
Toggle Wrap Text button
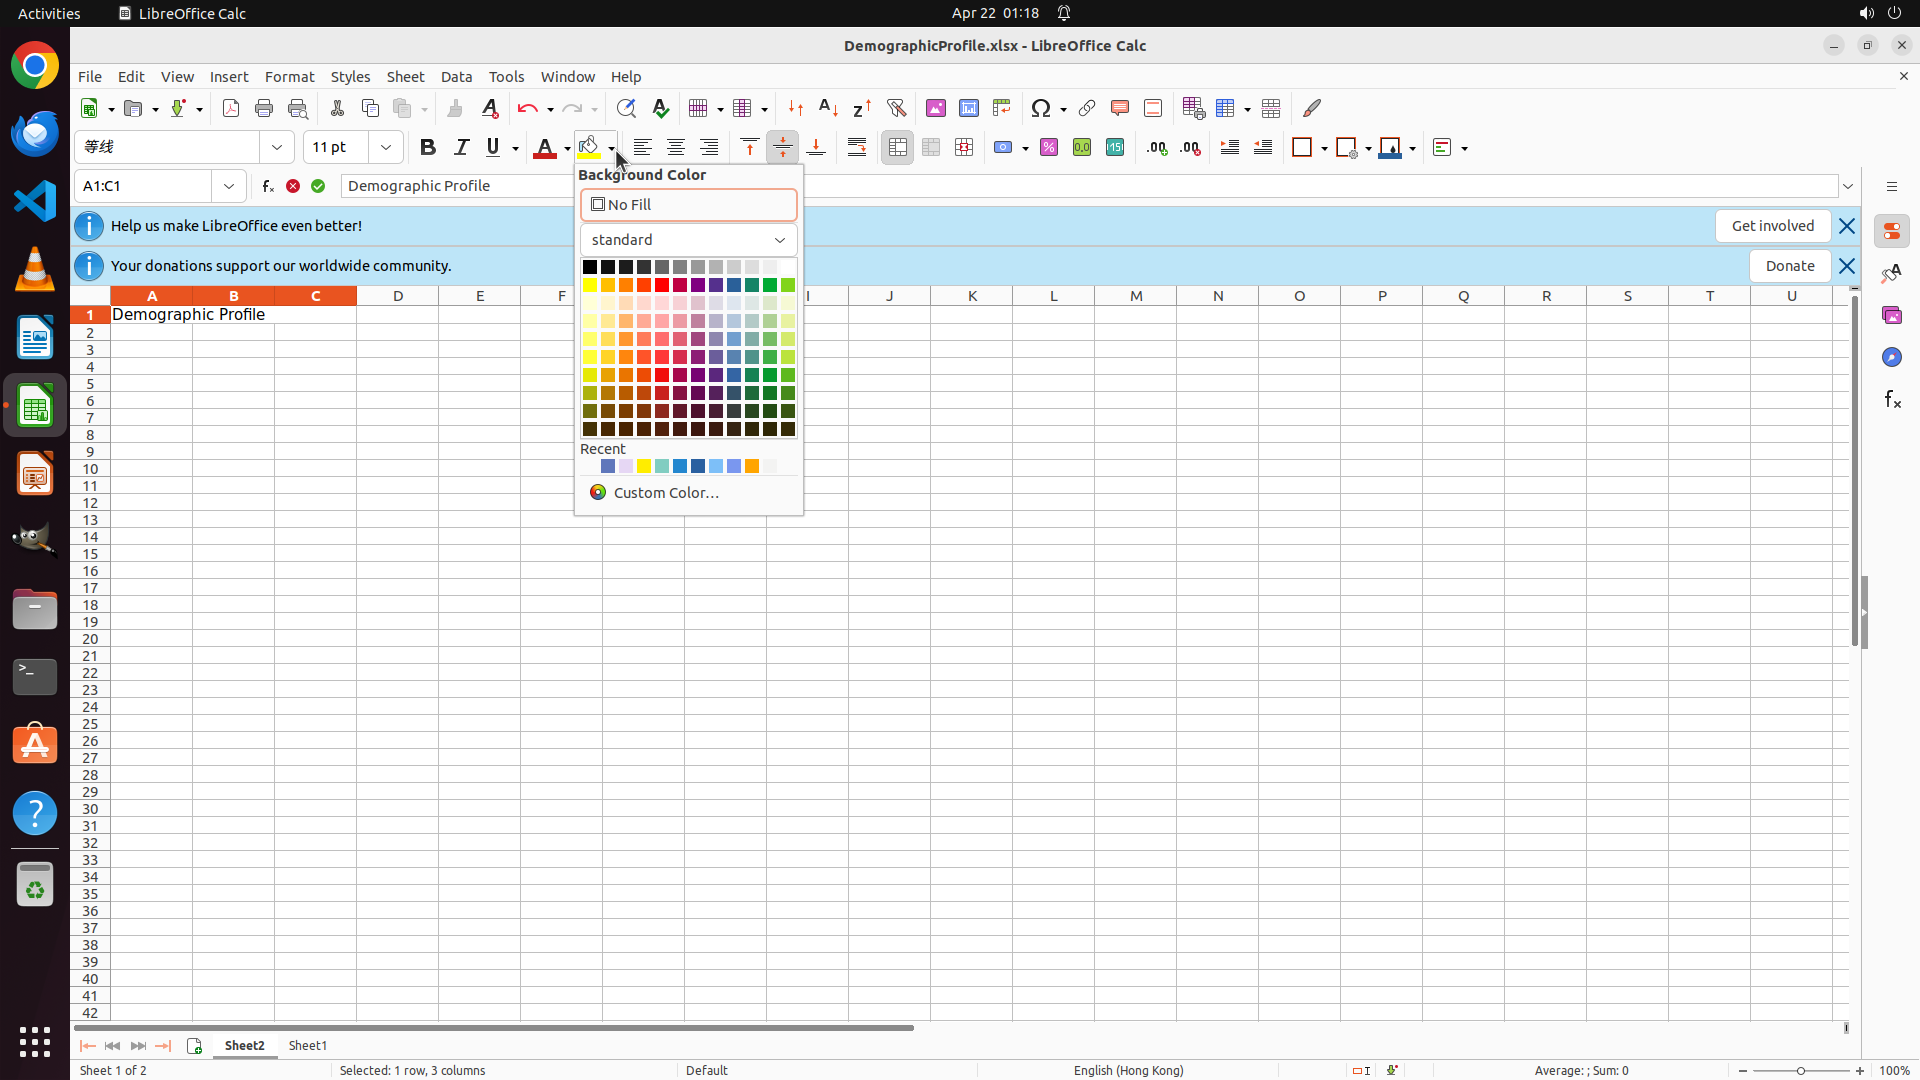[857, 148]
